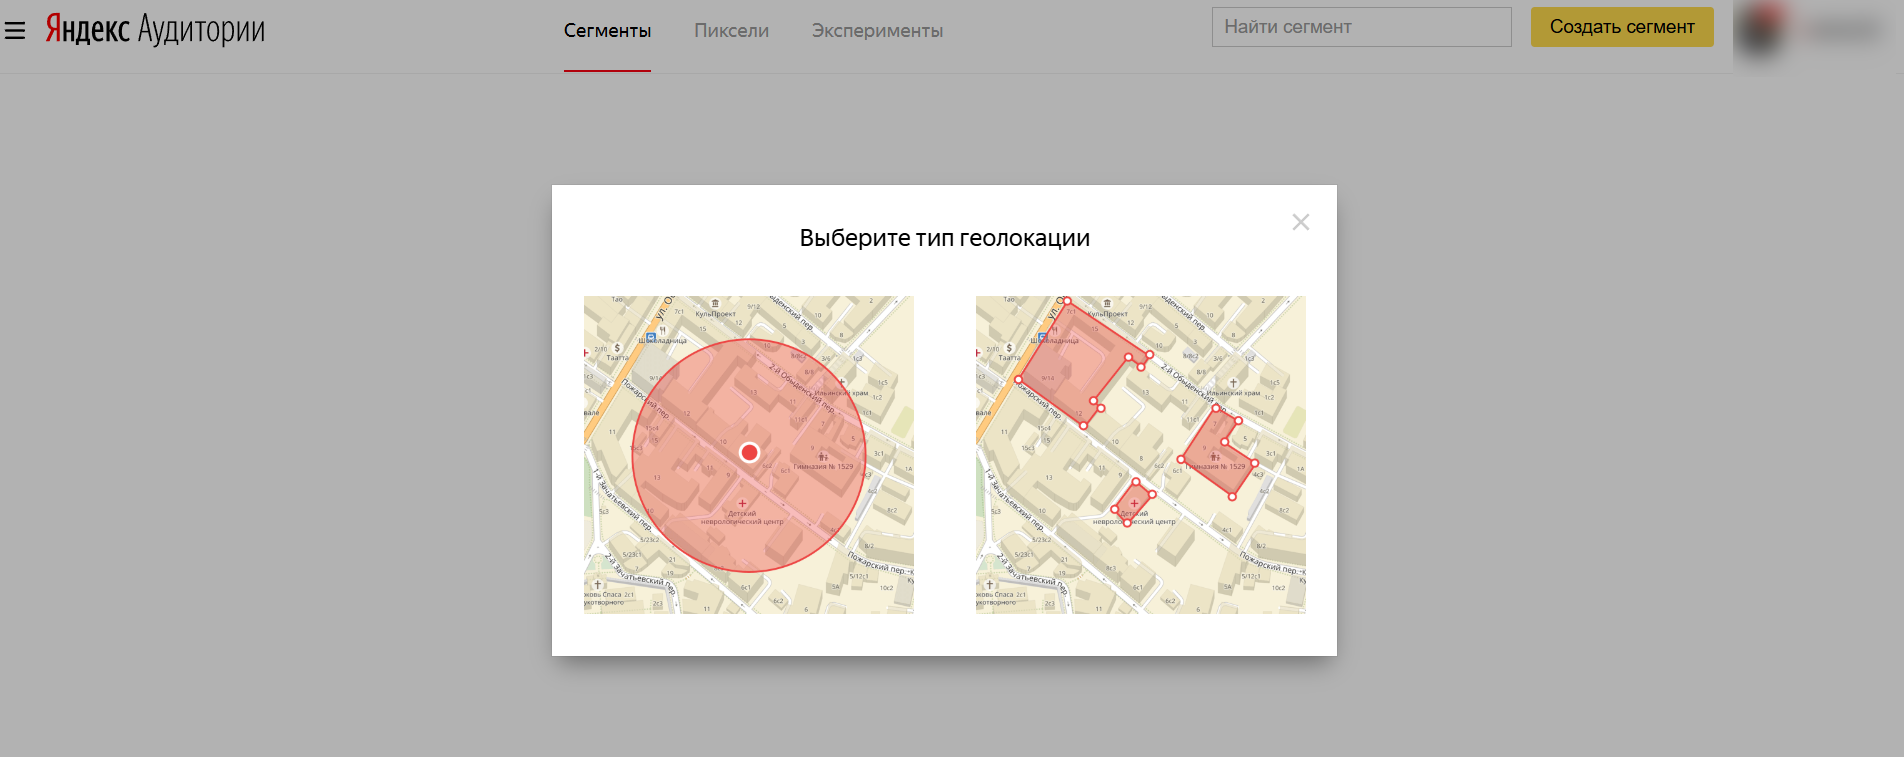
Task: Open the Пиксели tab
Action: [731, 31]
